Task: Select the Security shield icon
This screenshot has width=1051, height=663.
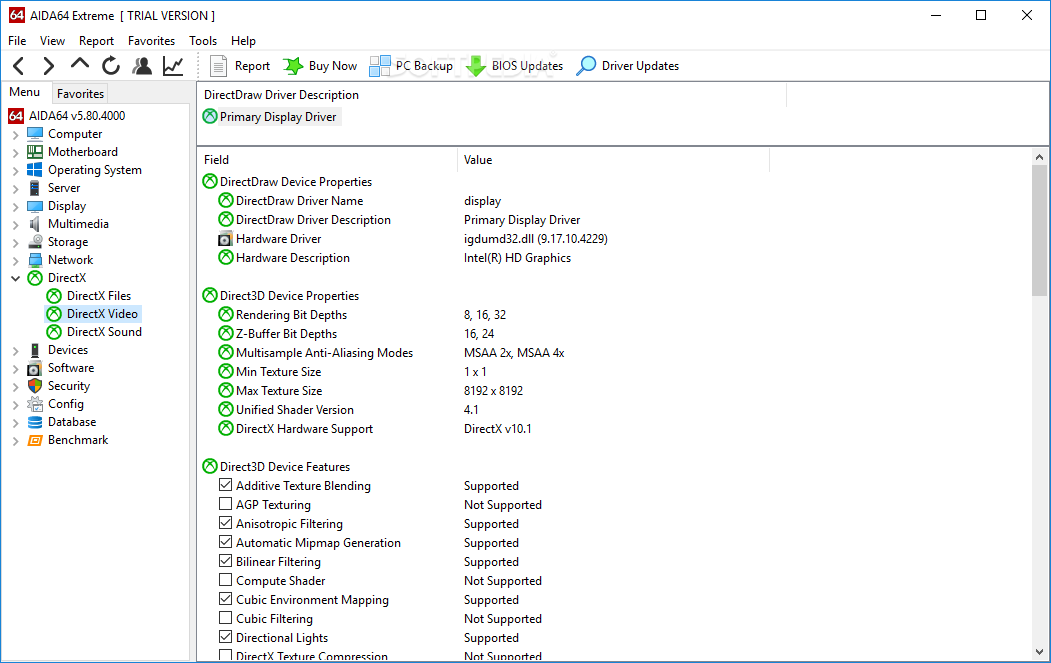Action: tap(35, 386)
